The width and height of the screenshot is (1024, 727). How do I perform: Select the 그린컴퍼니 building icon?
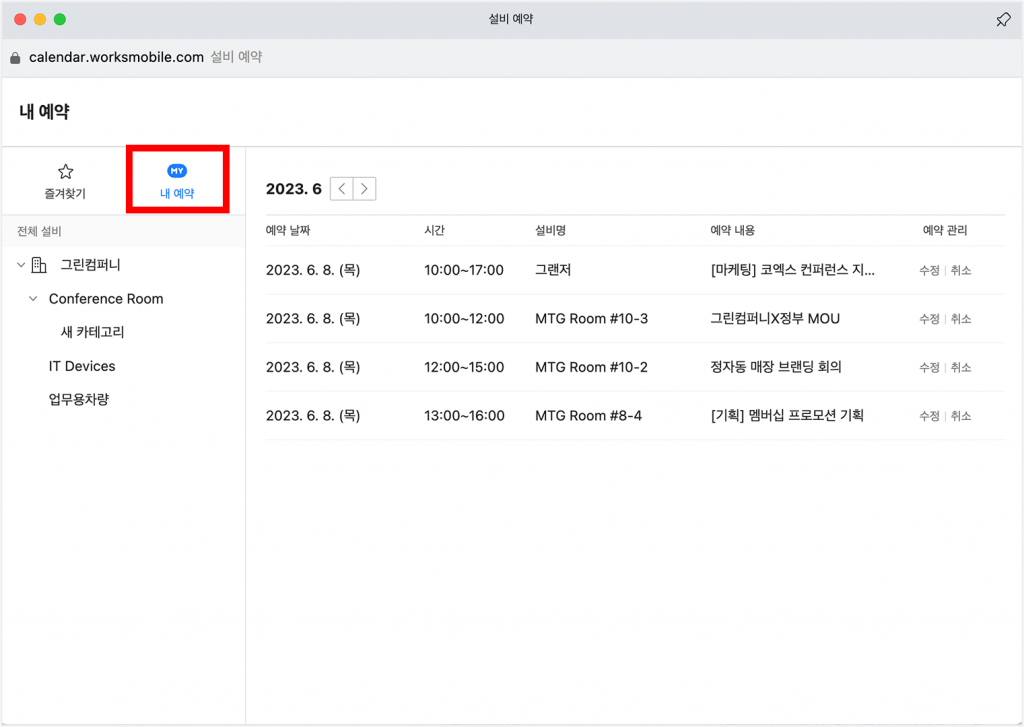coord(39,265)
